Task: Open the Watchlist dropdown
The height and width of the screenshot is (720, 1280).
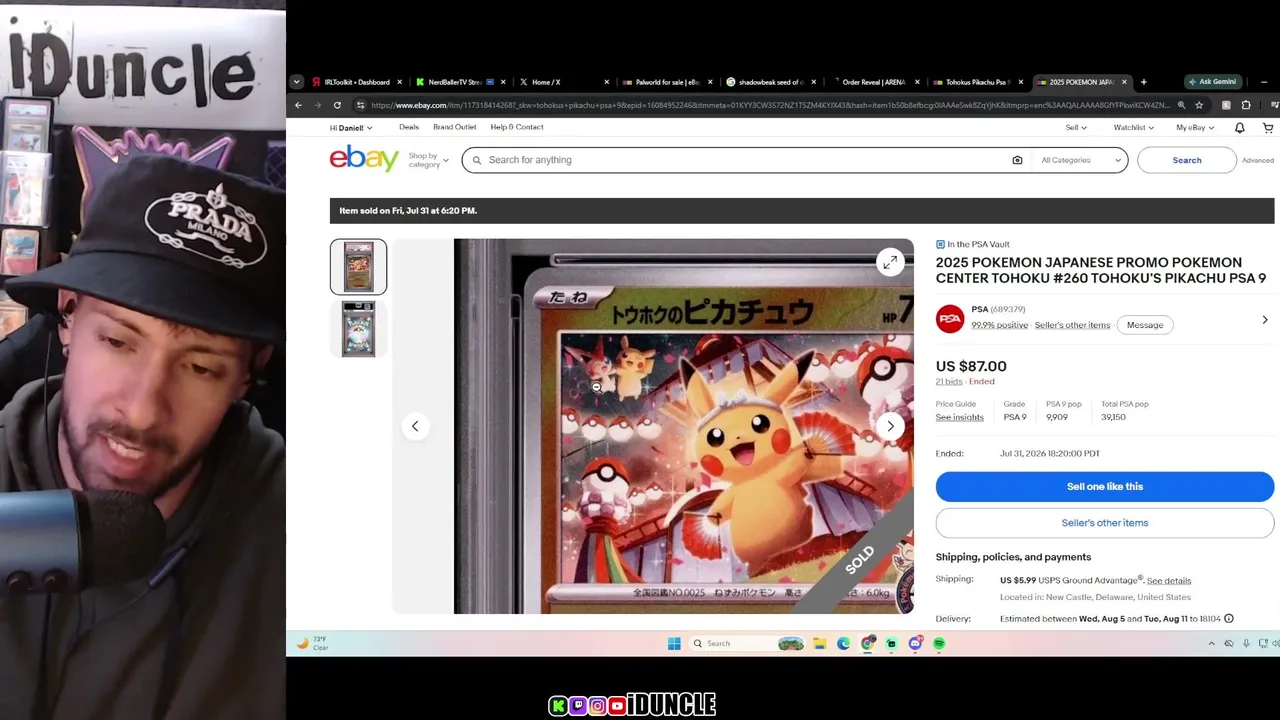Action: 1133,128
